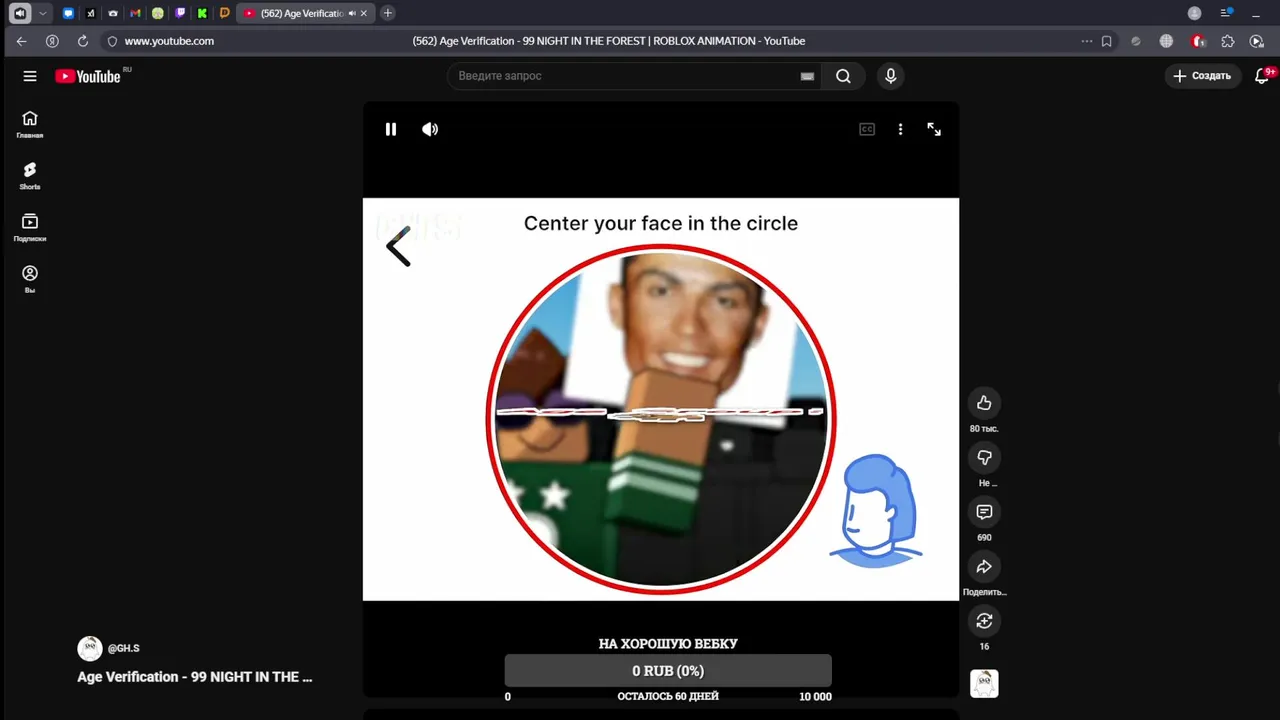Image resolution: width=1280 pixels, height=720 pixels.
Task: Open the puzzle-piece extensions menu
Action: pos(1227,41)
